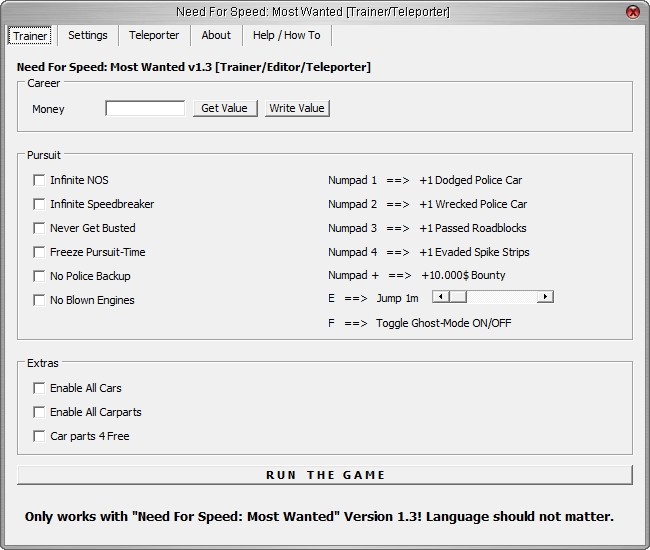Click the bold v1.3 Trainer/Editor/Teleporter heading
650x550 pixels.
point(194,67)
